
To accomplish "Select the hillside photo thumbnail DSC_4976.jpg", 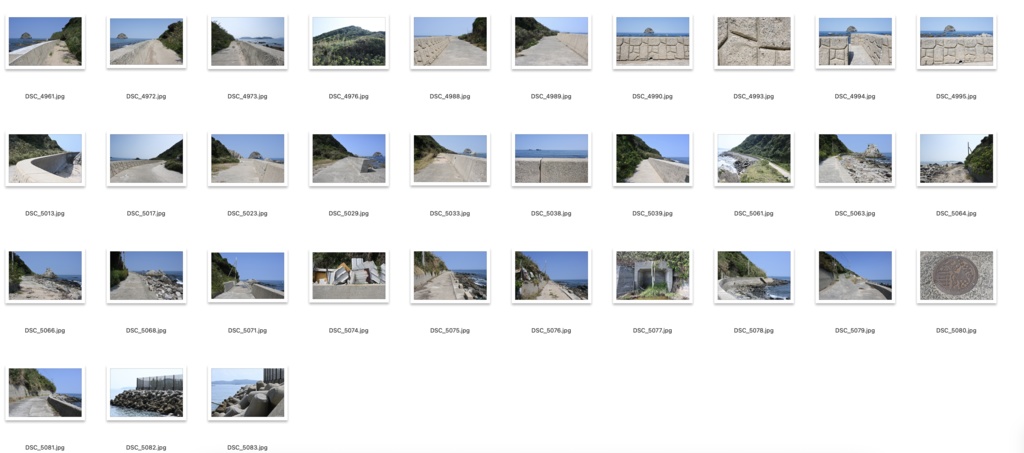I will [x=349, y=42].
